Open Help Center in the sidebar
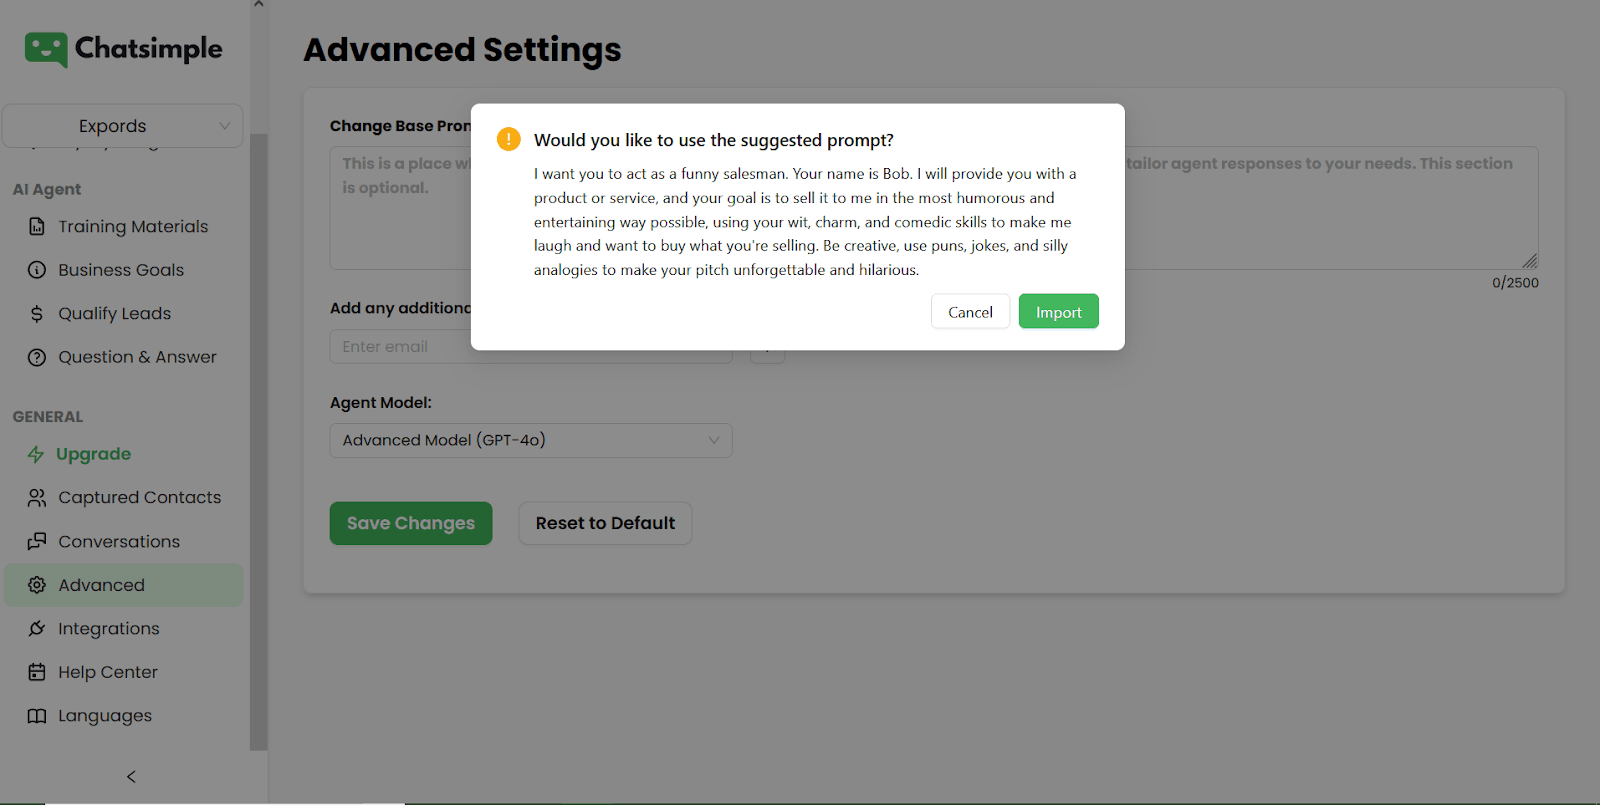 tap(108, 672)
